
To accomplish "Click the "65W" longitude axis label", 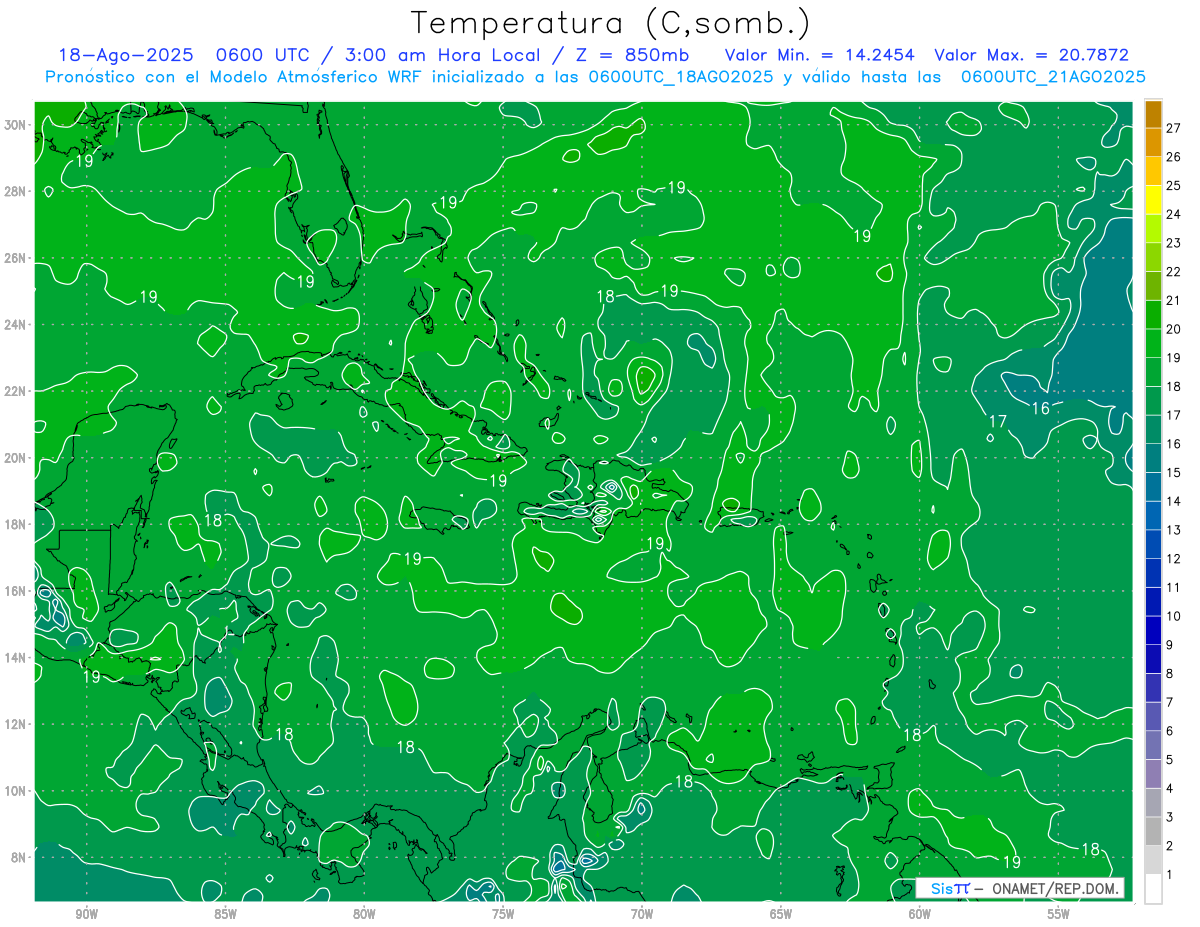I will click(x=781, y=914).
